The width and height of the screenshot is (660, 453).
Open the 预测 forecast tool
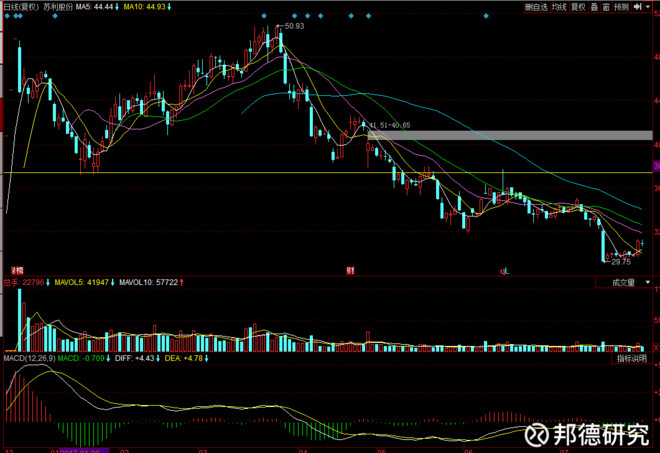(x=621, y=7)
